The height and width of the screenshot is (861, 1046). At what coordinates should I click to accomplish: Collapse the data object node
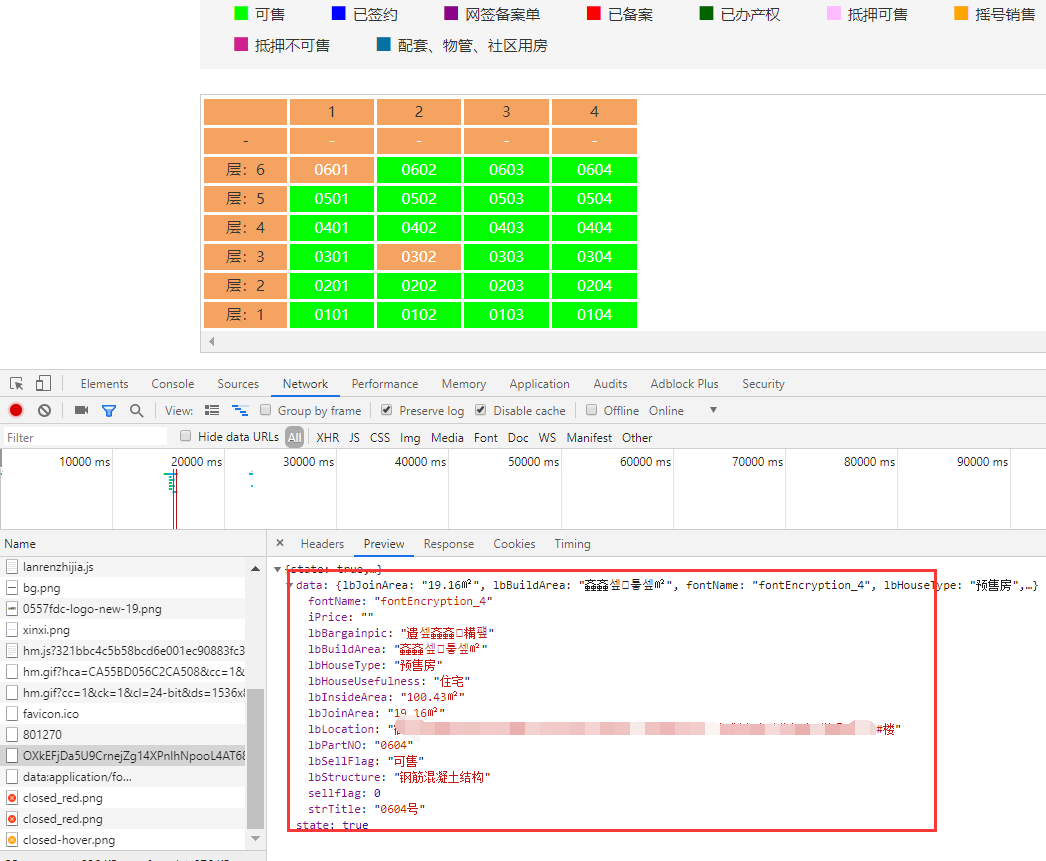pyautogui.click(x=290, y=585)
